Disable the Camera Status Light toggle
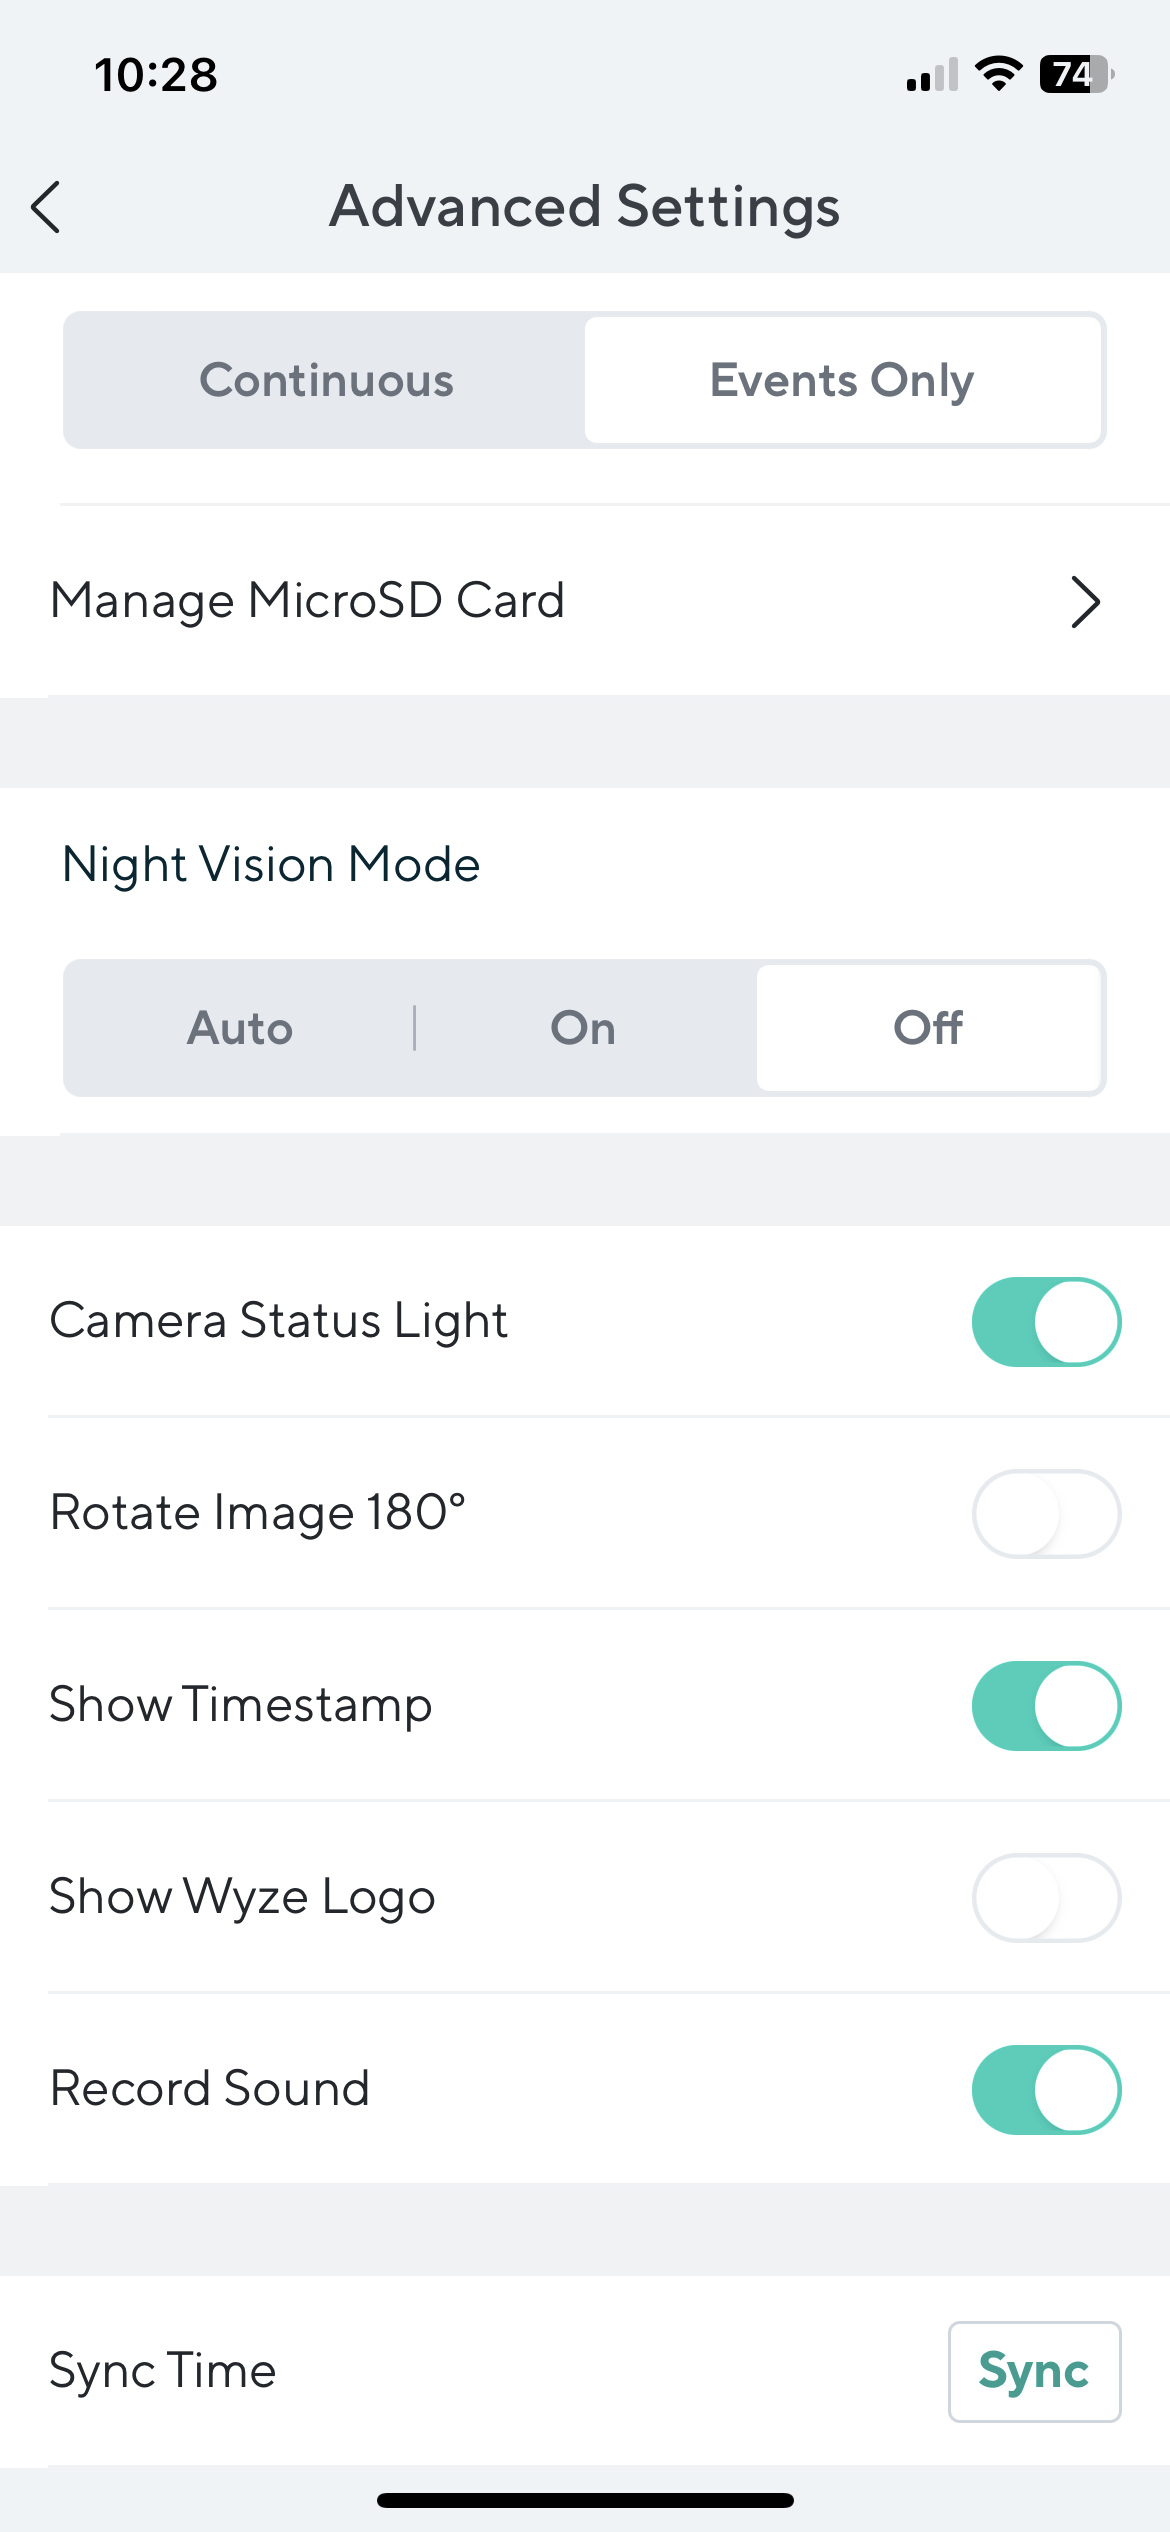Screen dimensions: 1170x2532 pyautogui.click(x=1046, y=1321)
